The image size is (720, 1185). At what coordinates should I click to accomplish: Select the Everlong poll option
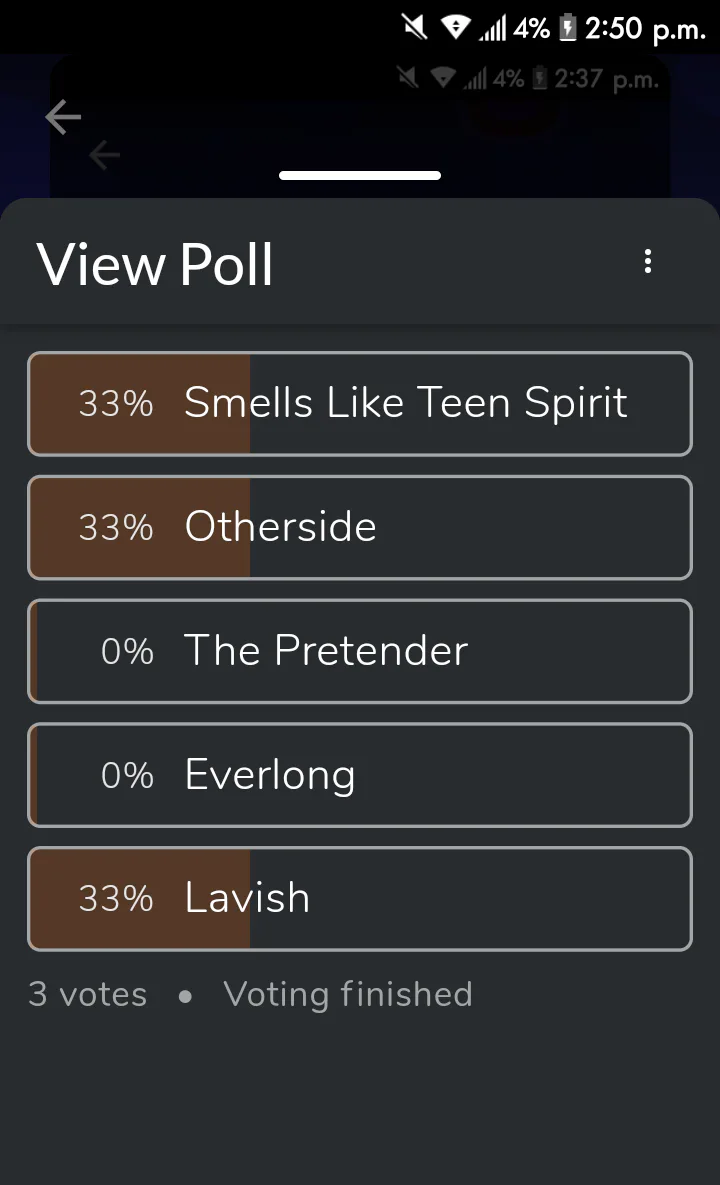(x=360, y=775)
